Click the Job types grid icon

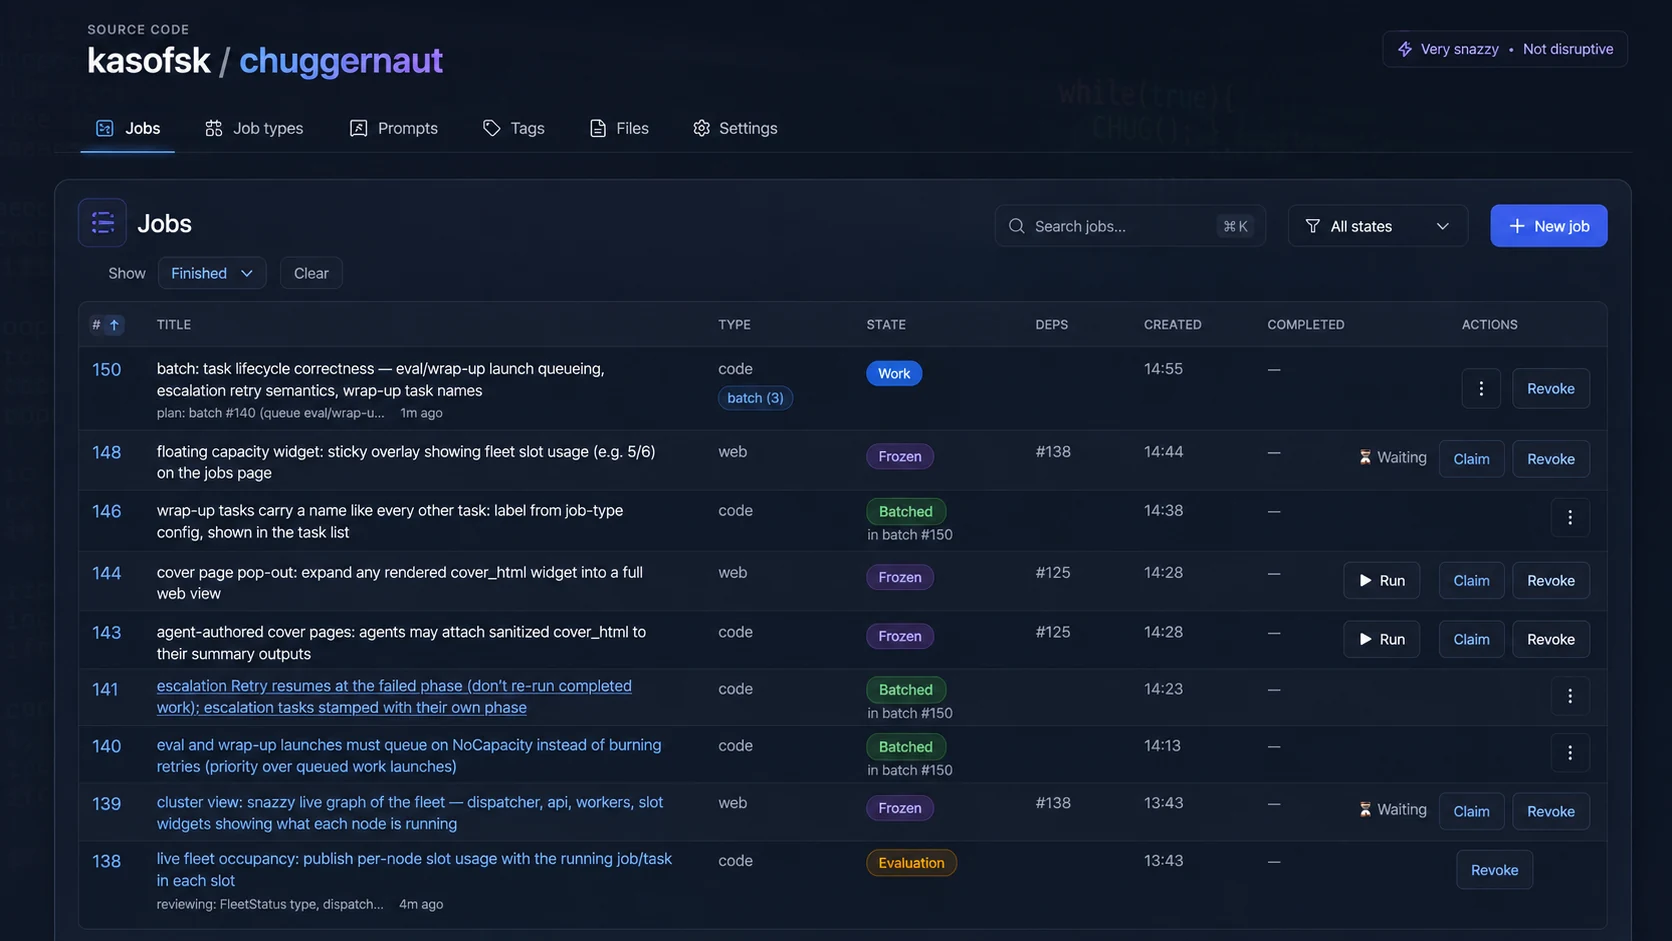coord(213,128)
